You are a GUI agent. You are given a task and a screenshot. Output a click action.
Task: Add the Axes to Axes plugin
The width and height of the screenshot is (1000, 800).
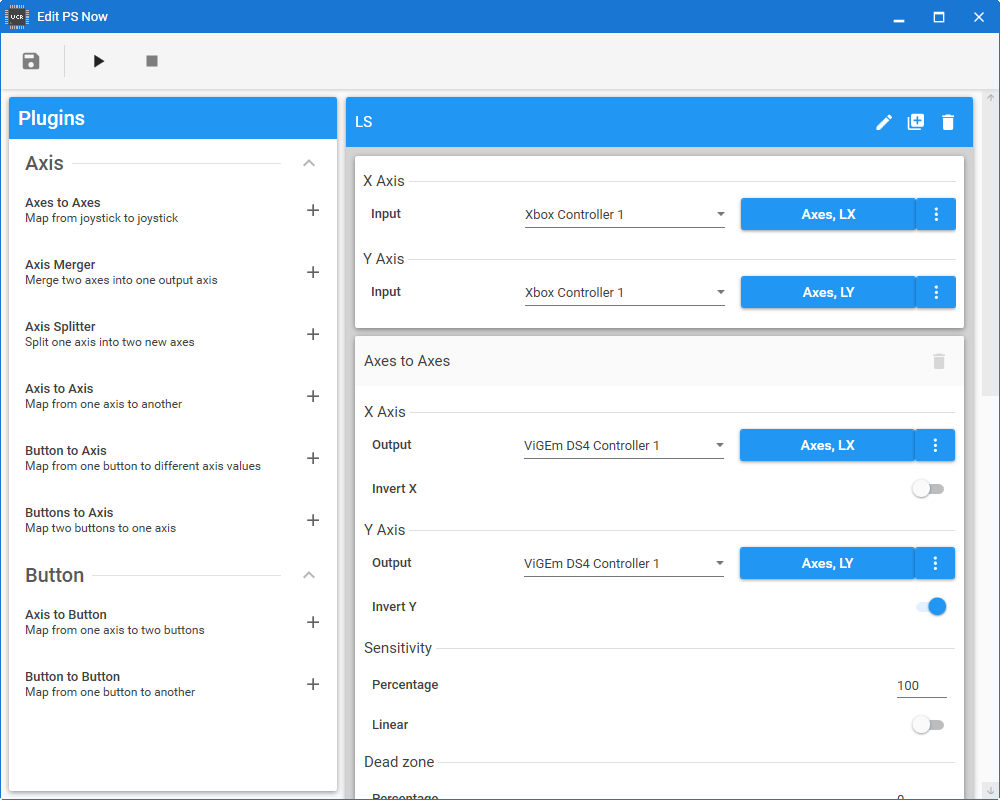click(312, 211)
